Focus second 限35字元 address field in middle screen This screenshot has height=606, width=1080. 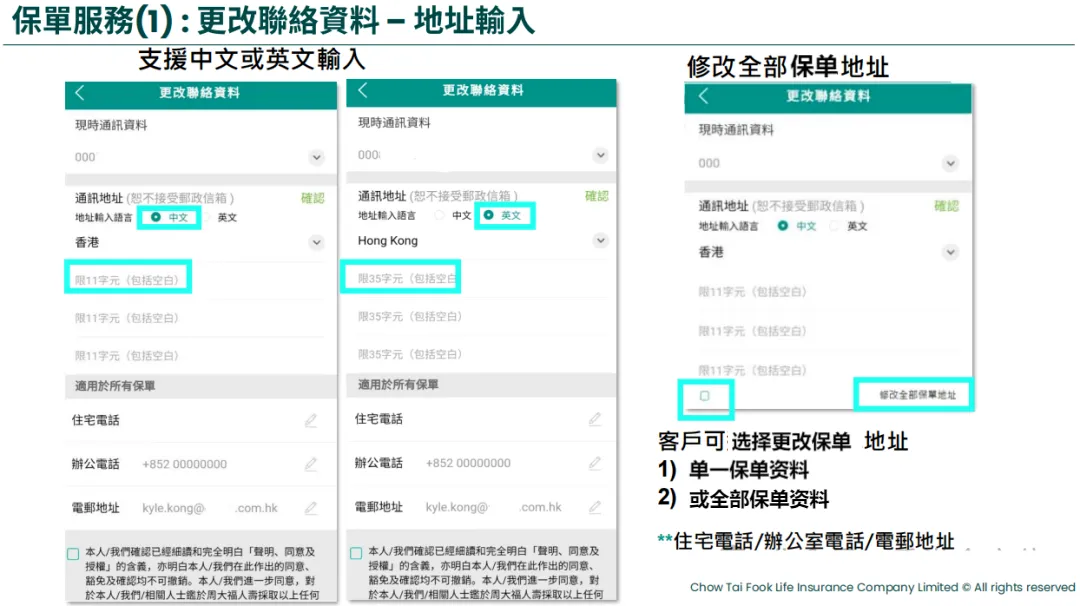pos(482,316)
